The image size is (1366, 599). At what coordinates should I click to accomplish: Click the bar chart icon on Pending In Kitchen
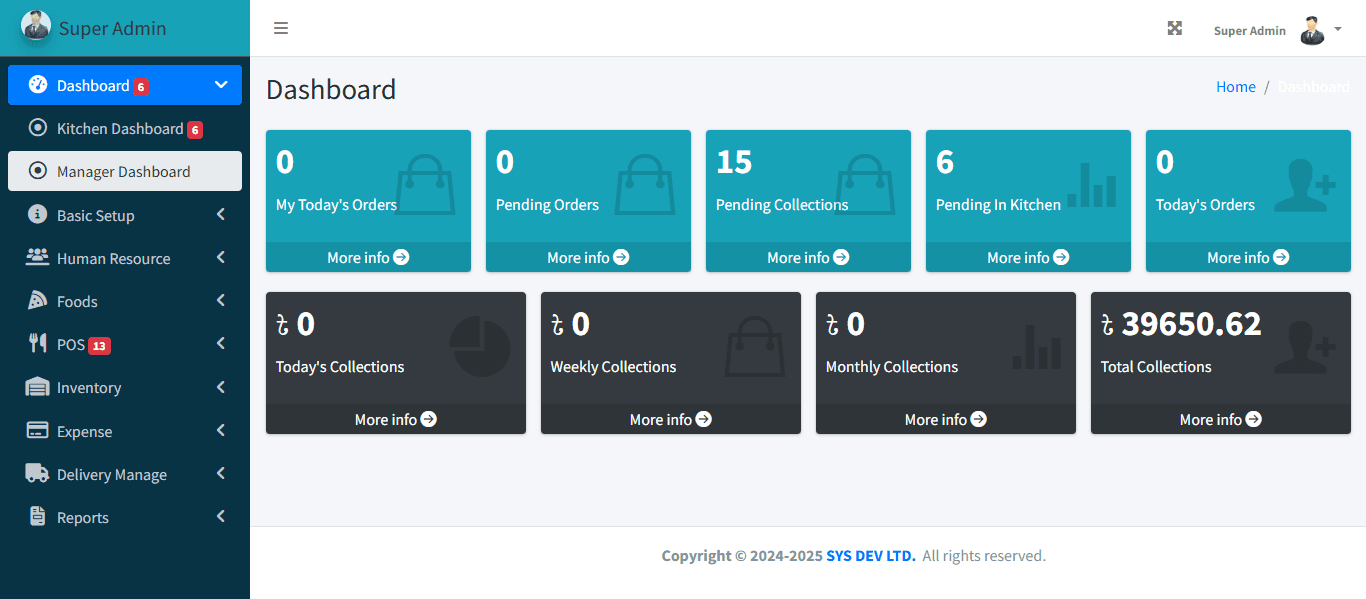(1092, 185)
